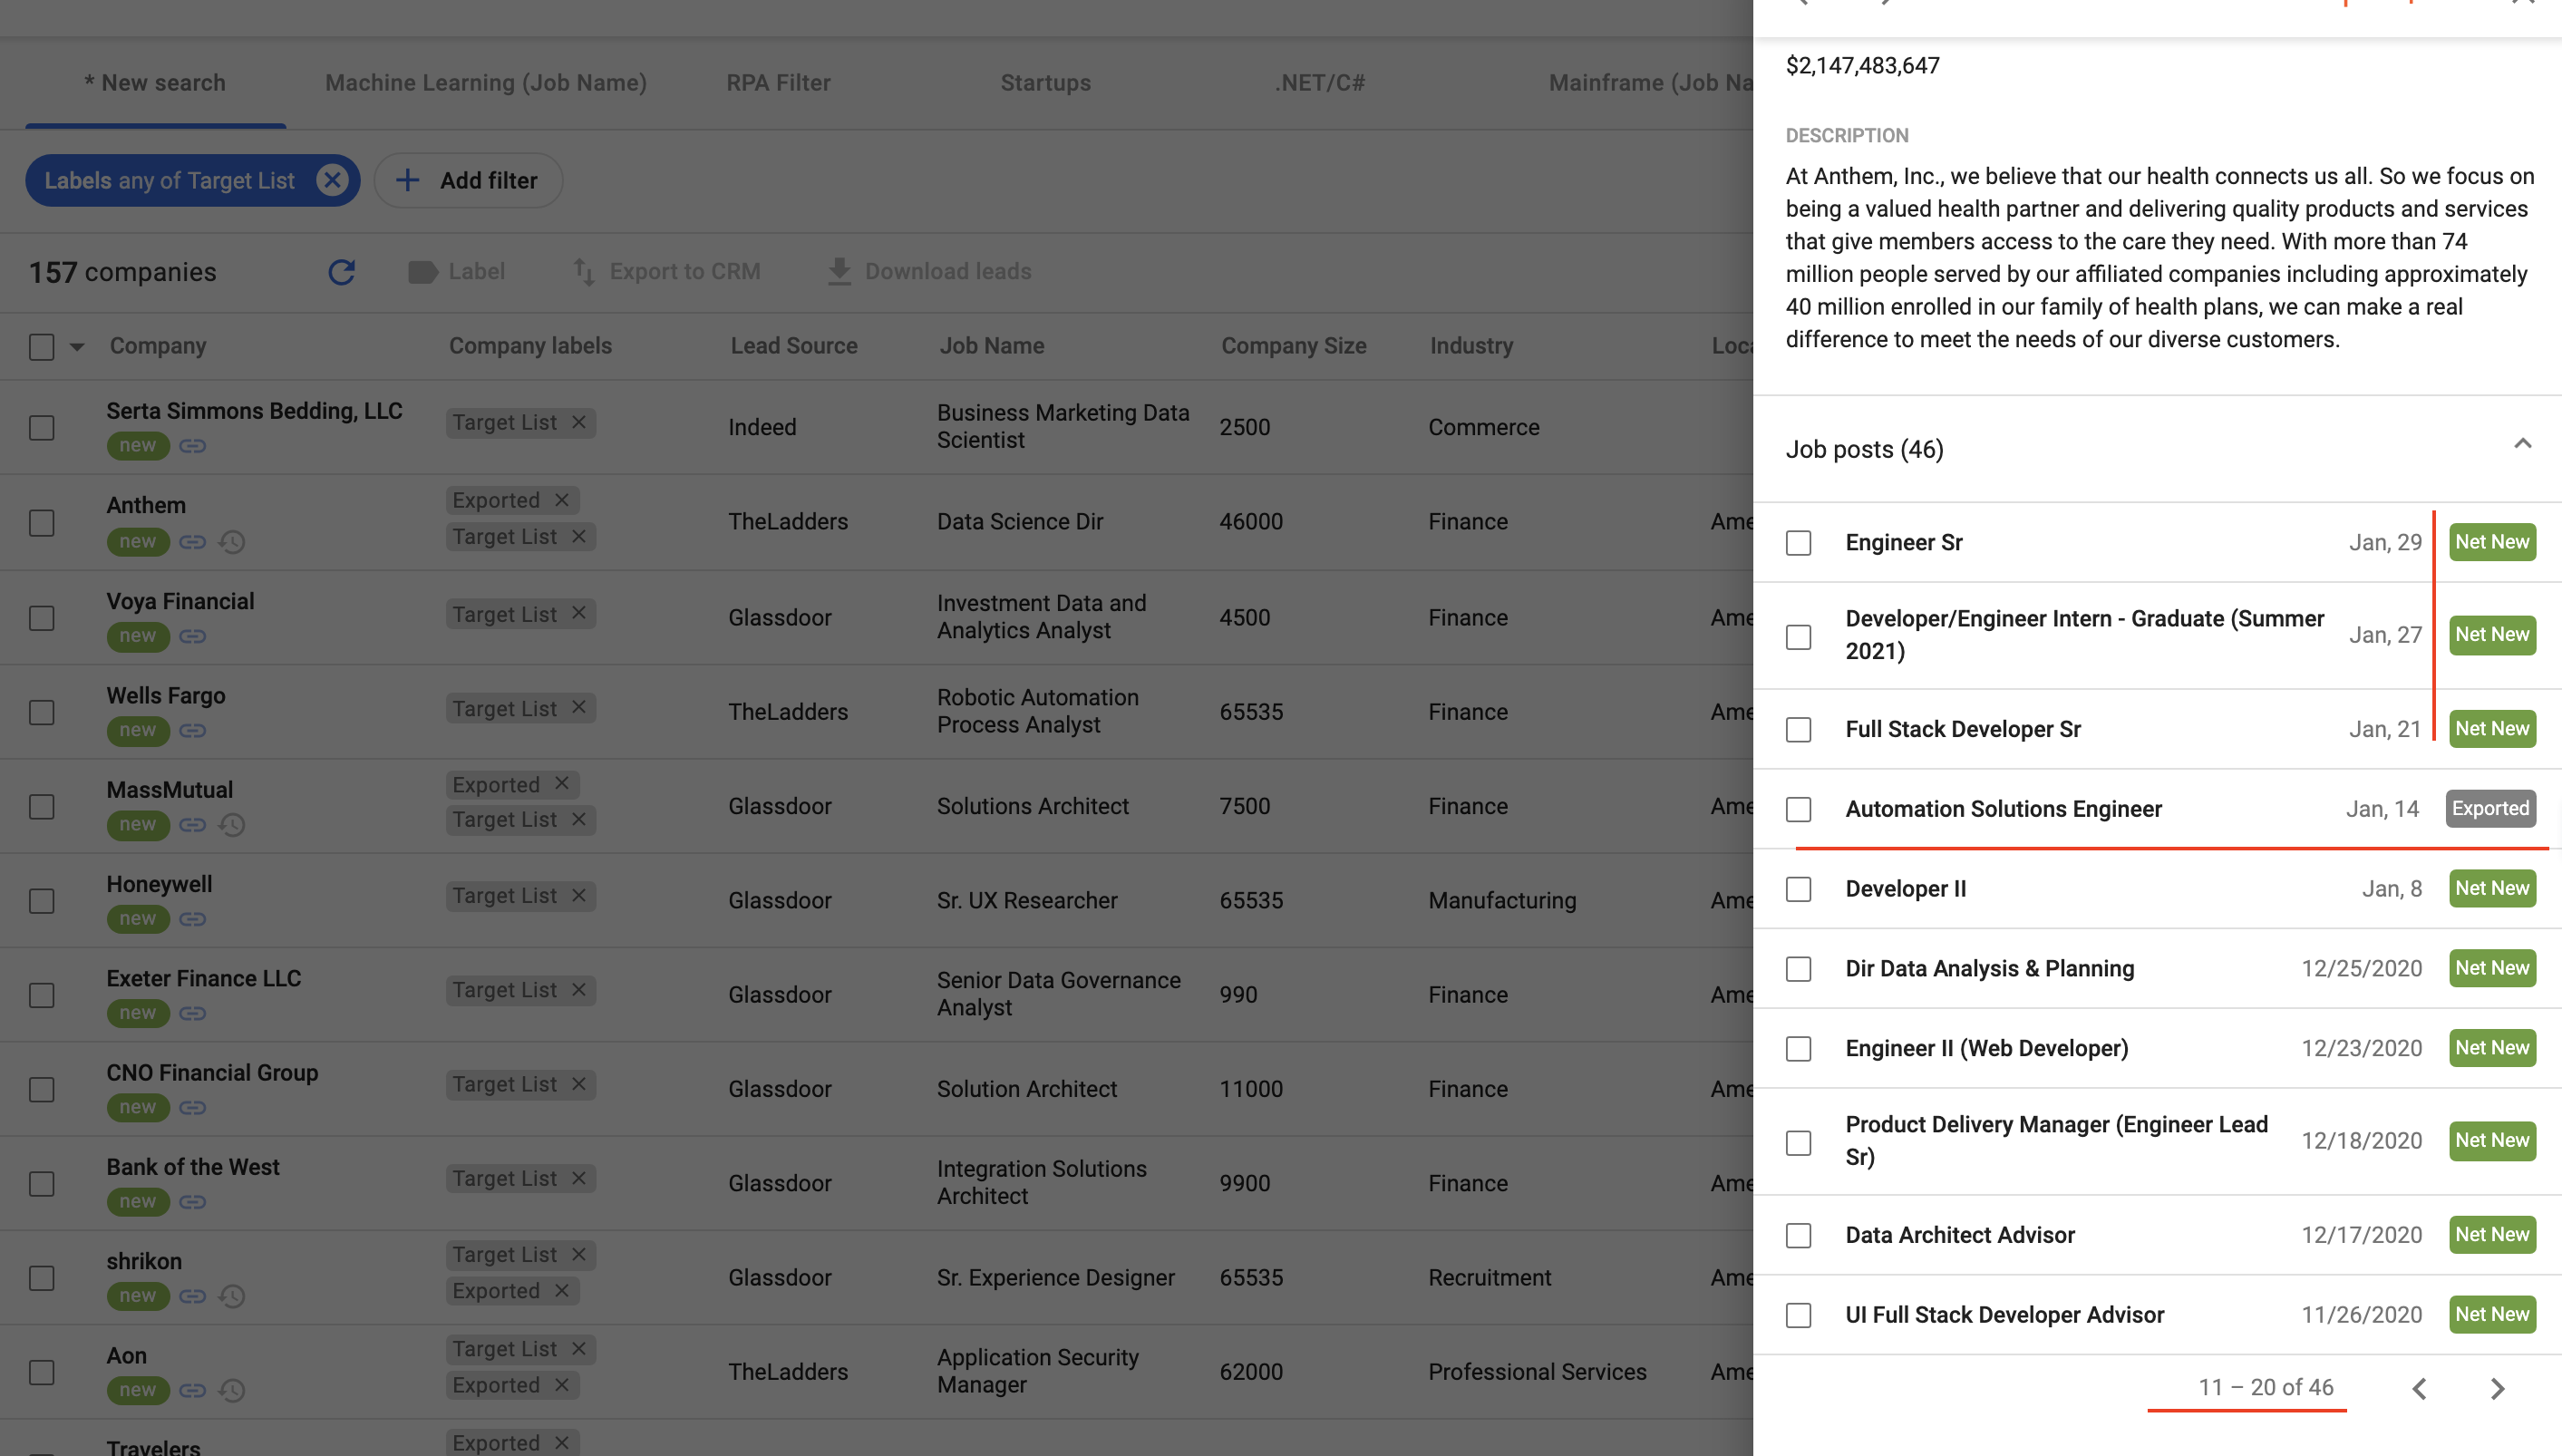Click the refresh companies icon
Image resolution: width=2562 pixels, height=1456 pixels.
(x=341, y=271)
